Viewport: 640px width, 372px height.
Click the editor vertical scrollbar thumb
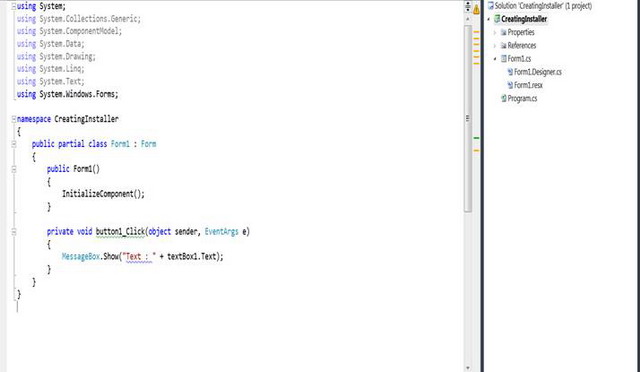coord(468,118)
